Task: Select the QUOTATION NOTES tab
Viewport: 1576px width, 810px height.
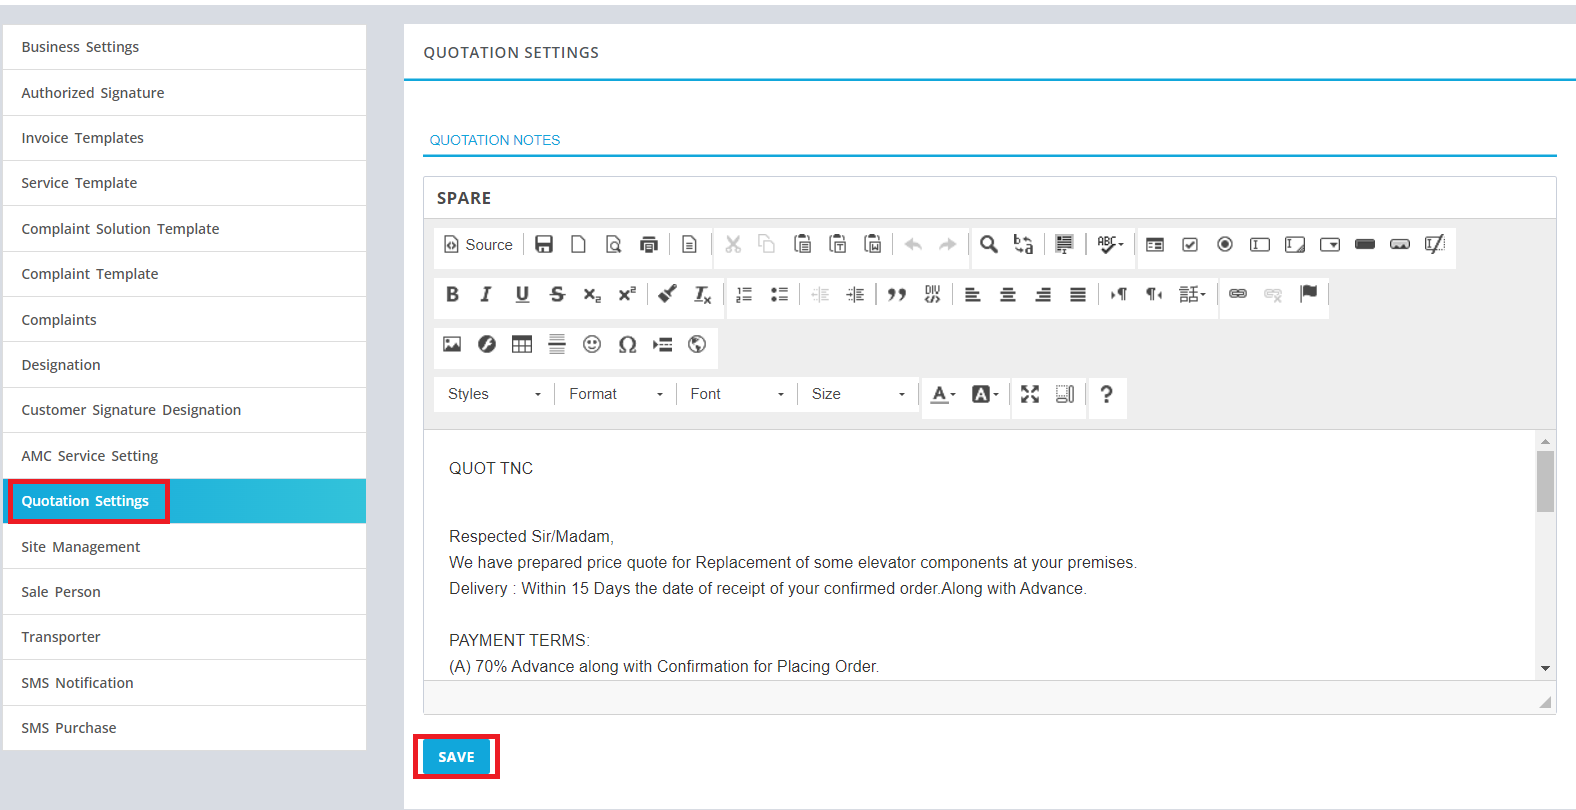Action: (x=495, y=140)
